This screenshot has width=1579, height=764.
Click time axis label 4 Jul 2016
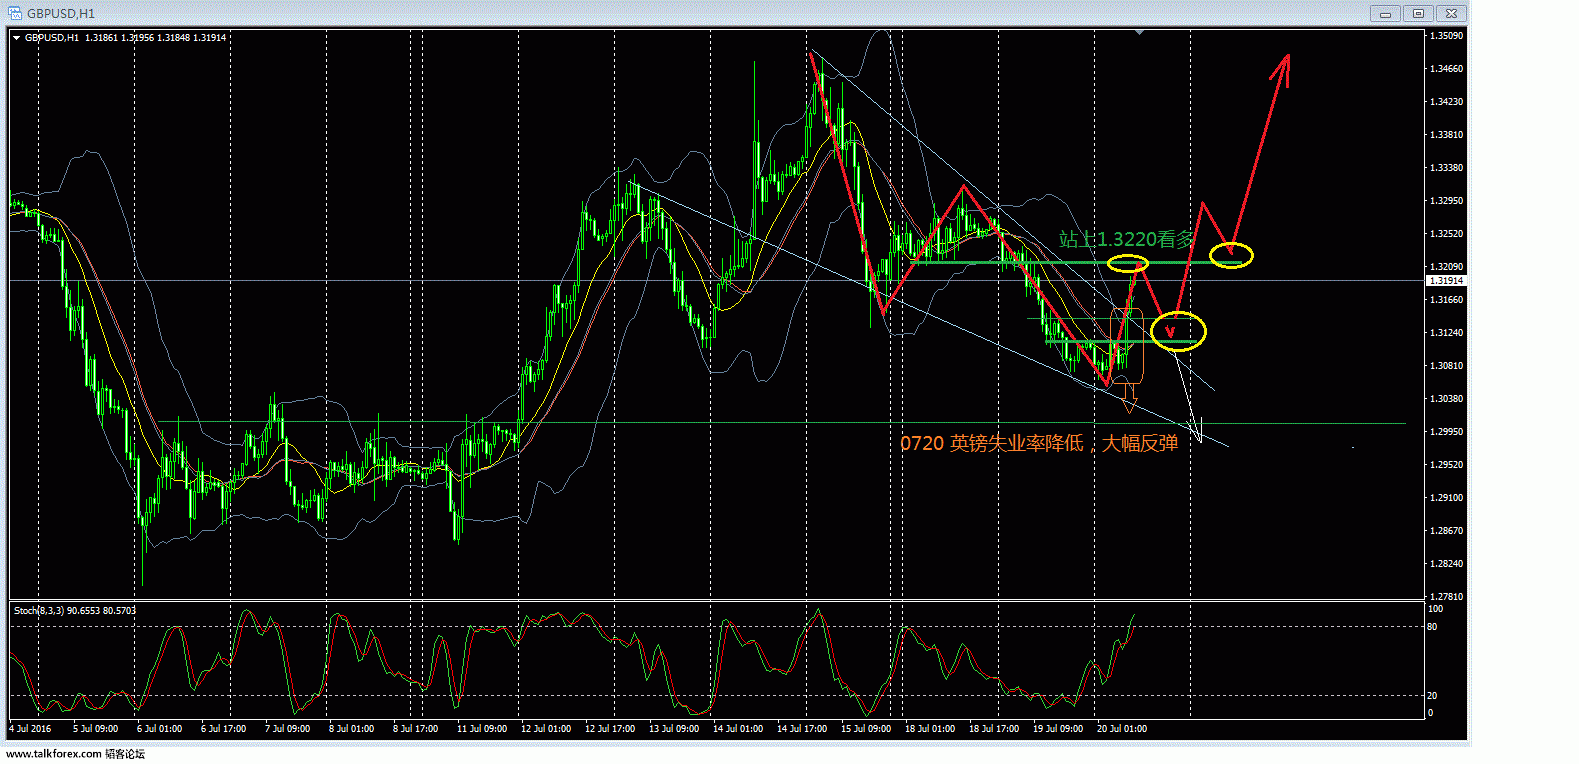click(x=29, y=729)
